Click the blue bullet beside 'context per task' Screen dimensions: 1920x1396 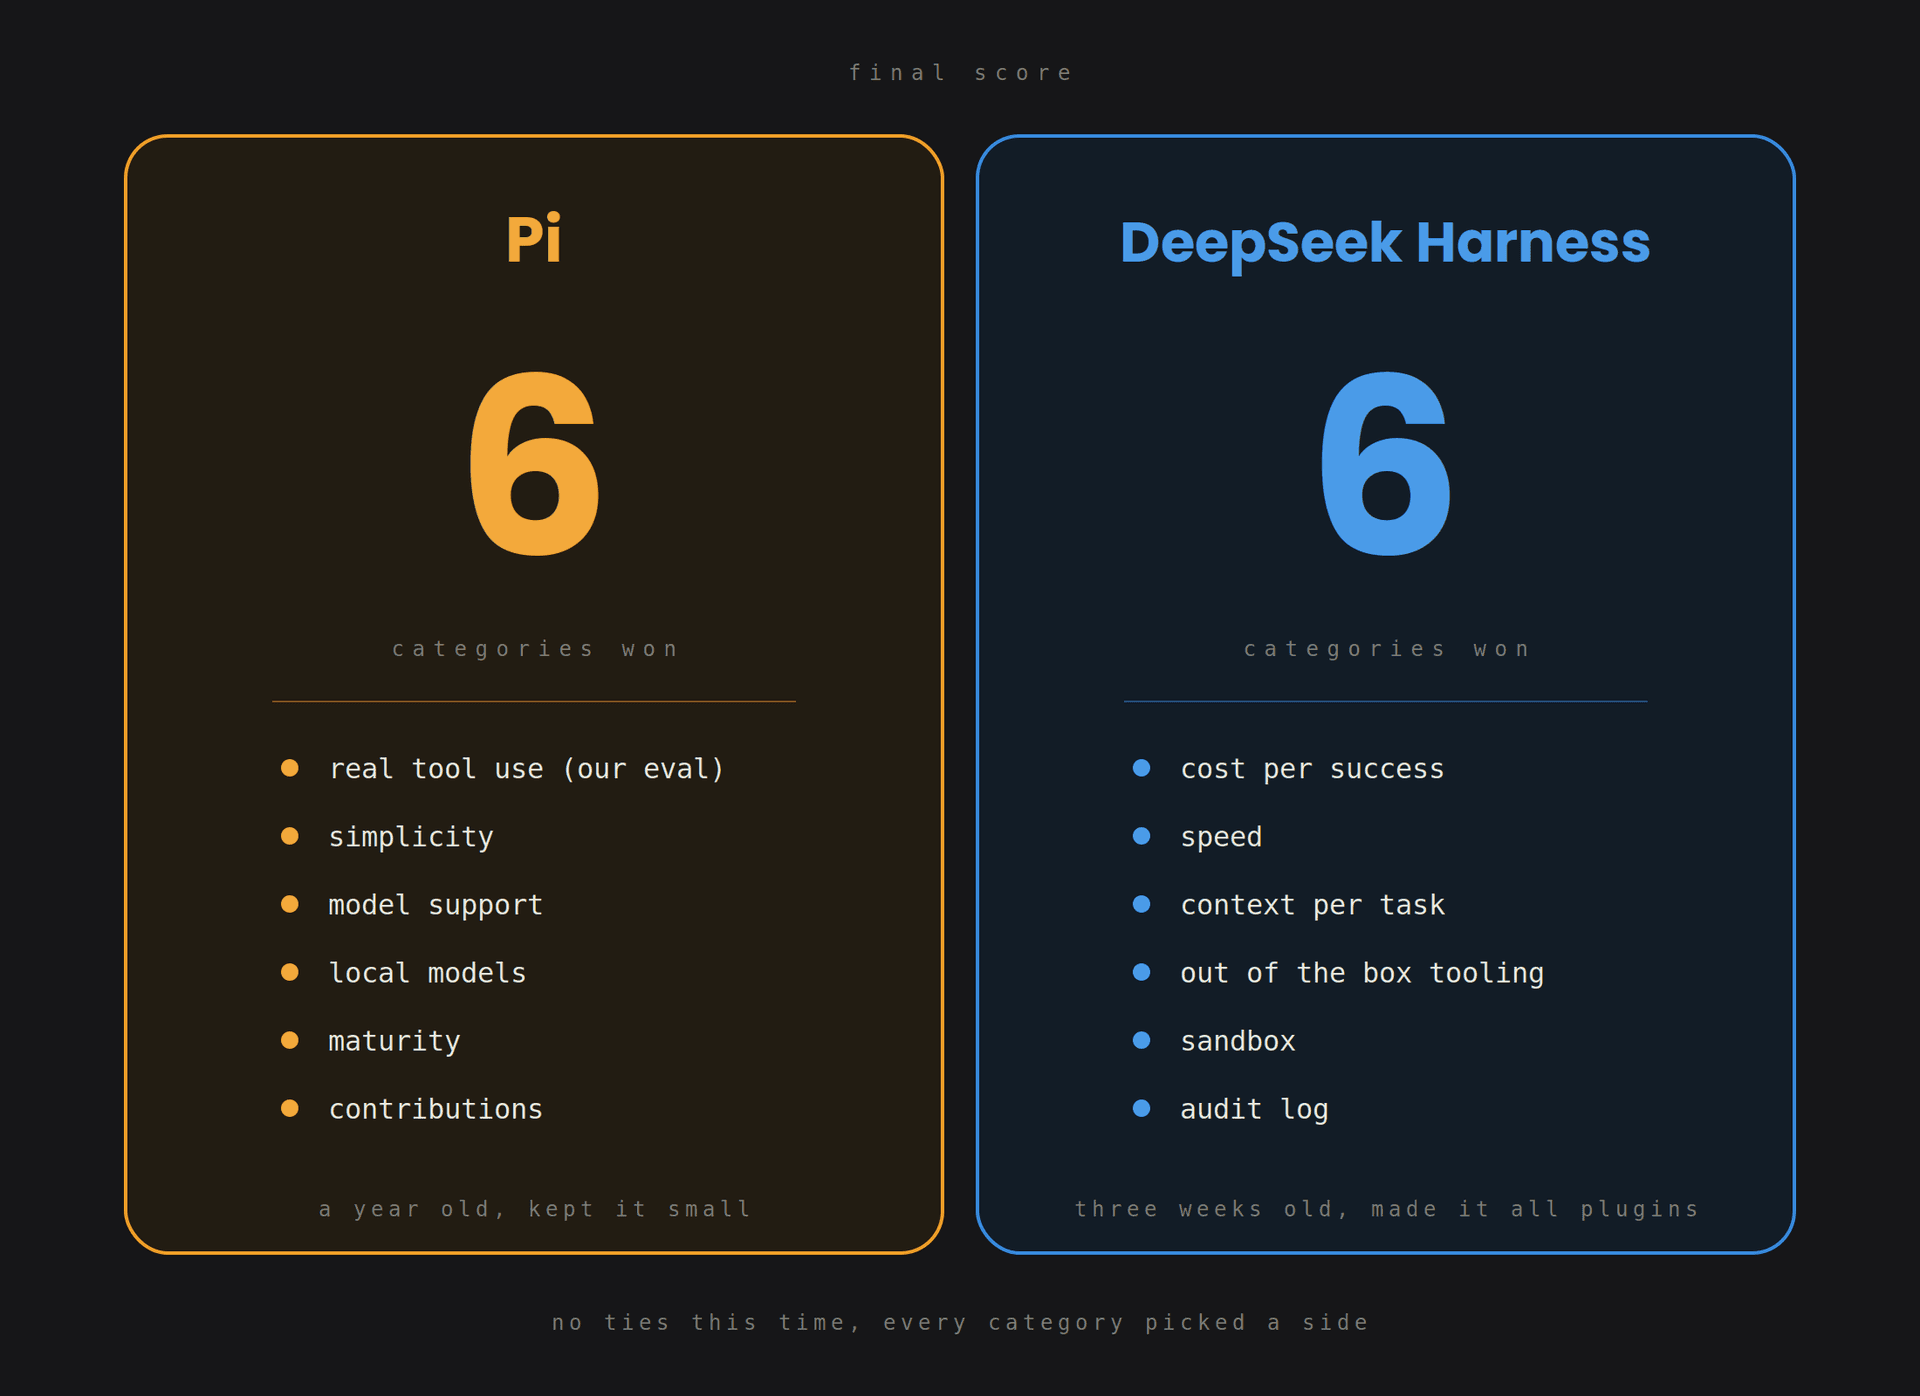pyautogui.click(x=1141, y=904)
